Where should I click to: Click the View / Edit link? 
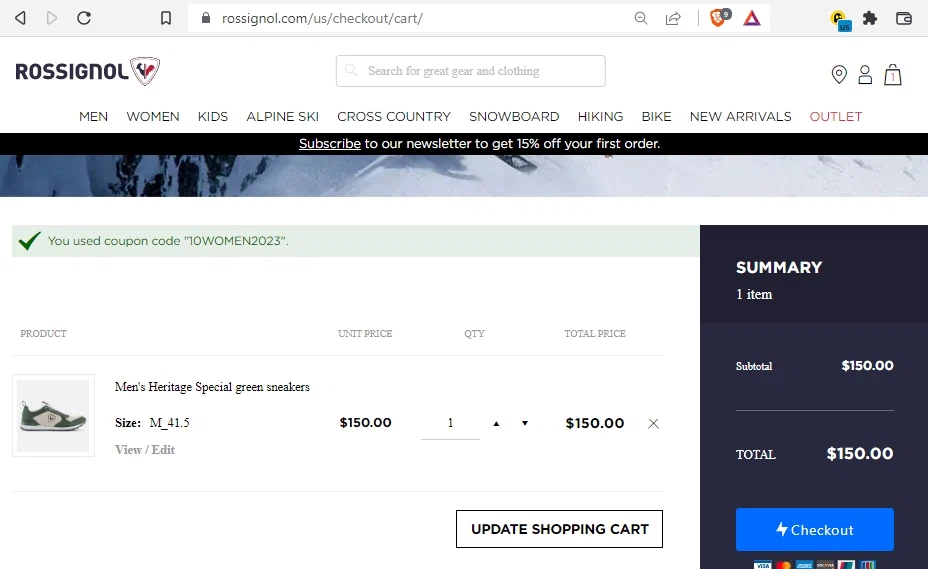coord(145,450)
